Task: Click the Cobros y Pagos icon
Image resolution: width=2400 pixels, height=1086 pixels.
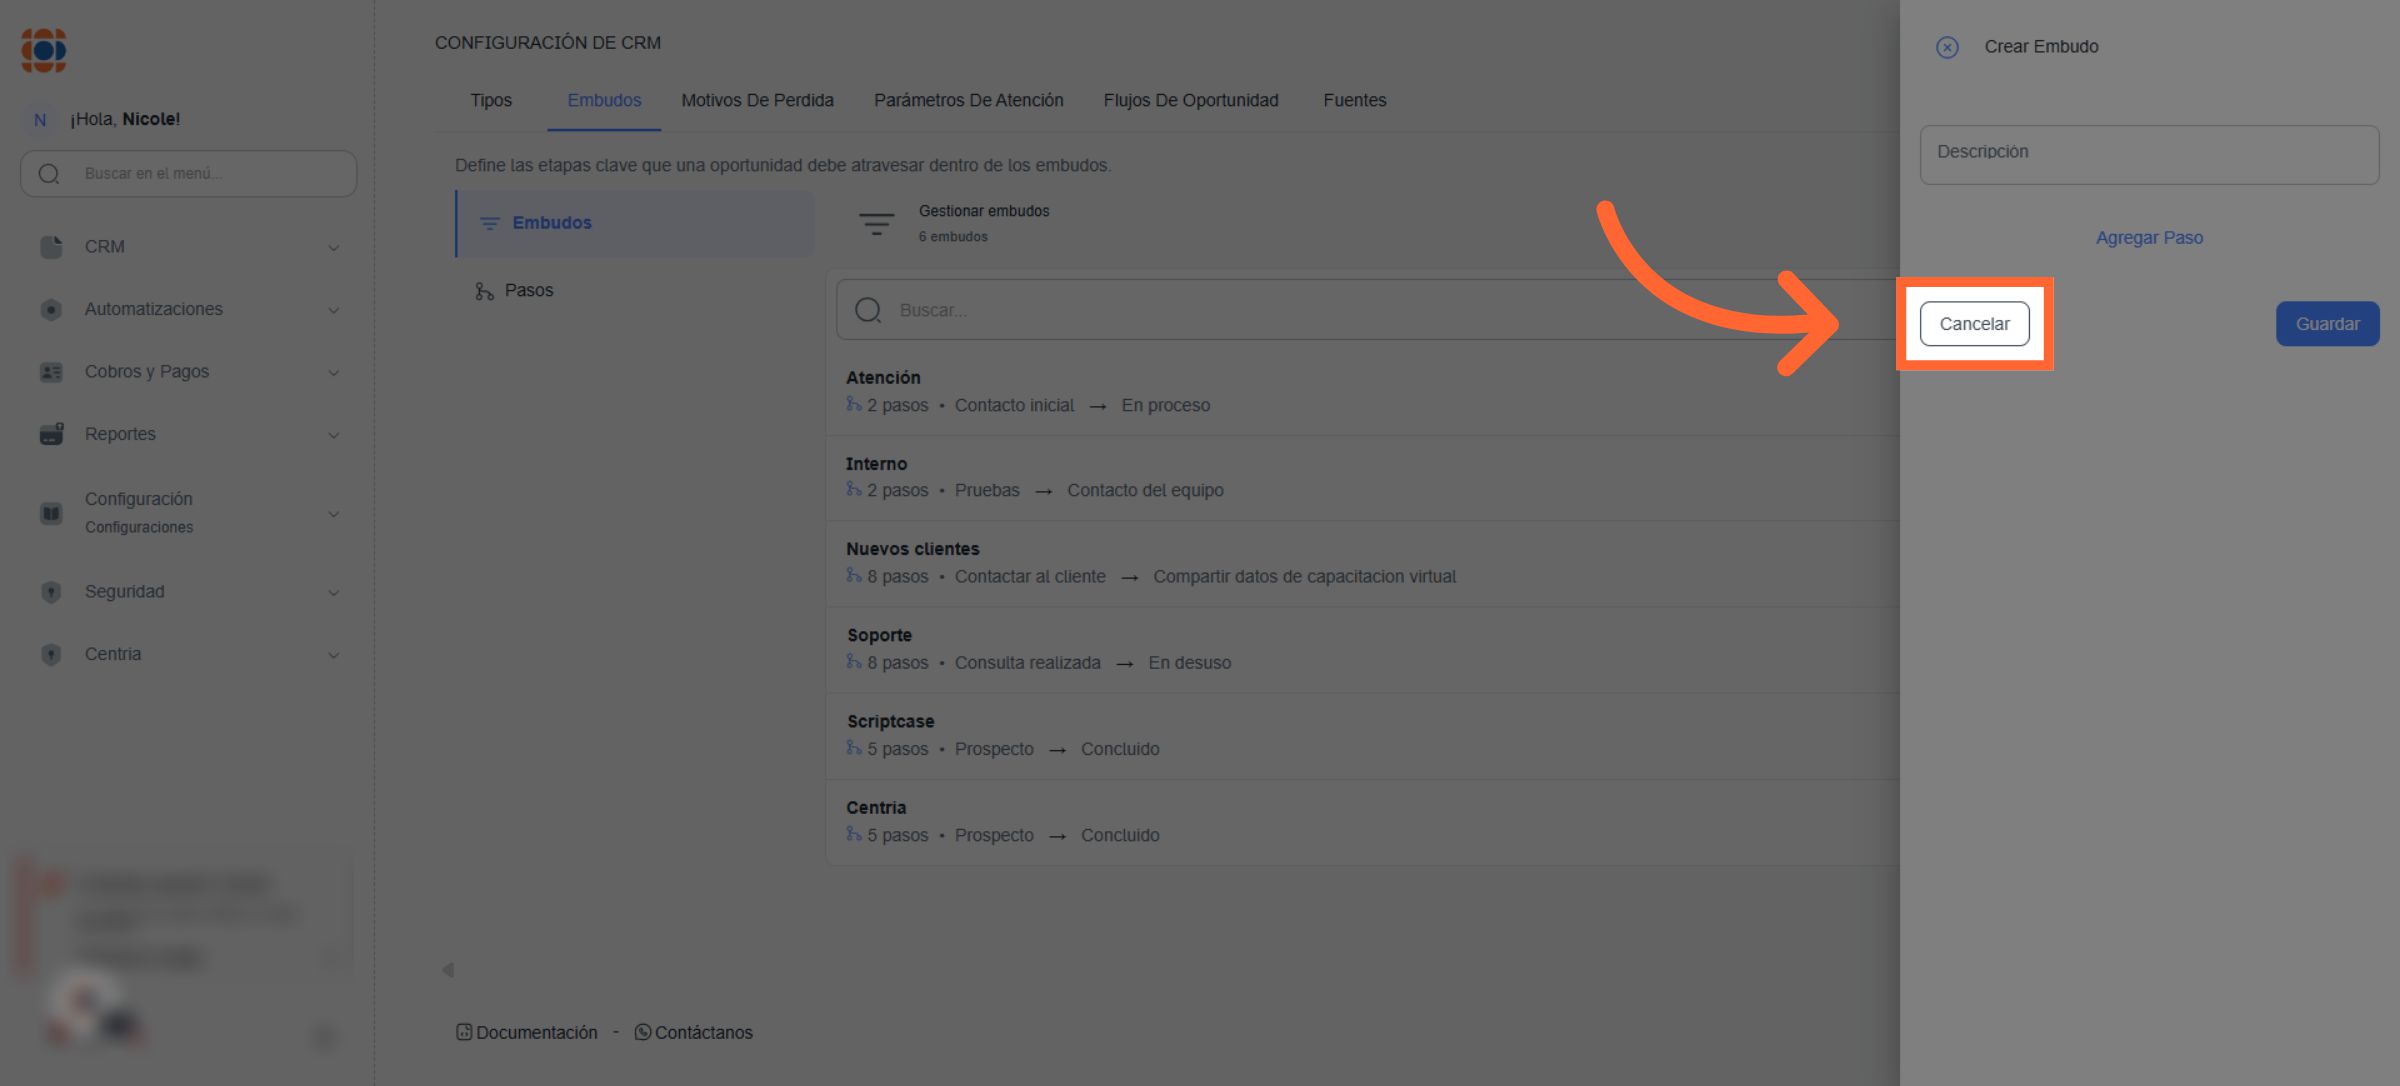Action: [x=51, y=372]
